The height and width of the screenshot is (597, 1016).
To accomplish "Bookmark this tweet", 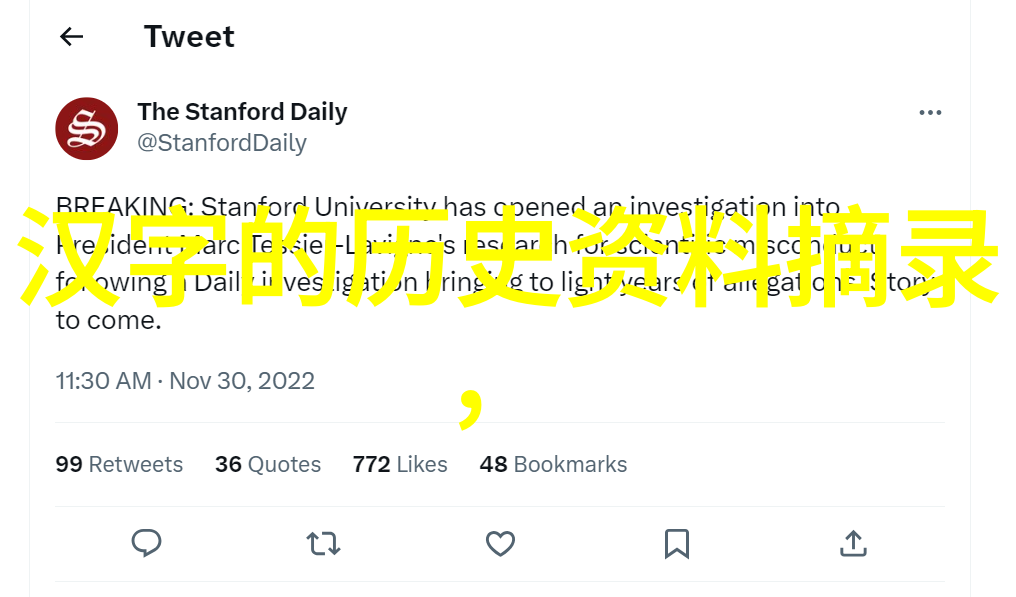I will (677, 543).
